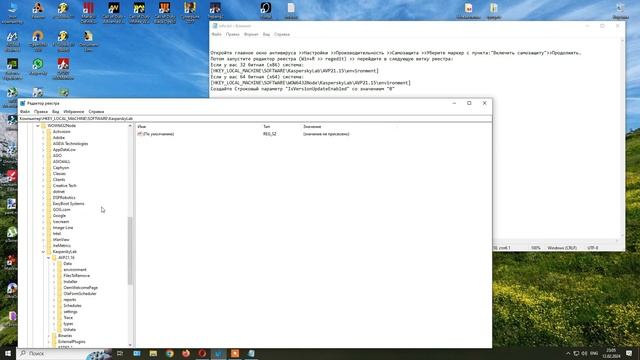Click the REG_SZ type cell
This screenshot has width=640, height=360.
269,134
